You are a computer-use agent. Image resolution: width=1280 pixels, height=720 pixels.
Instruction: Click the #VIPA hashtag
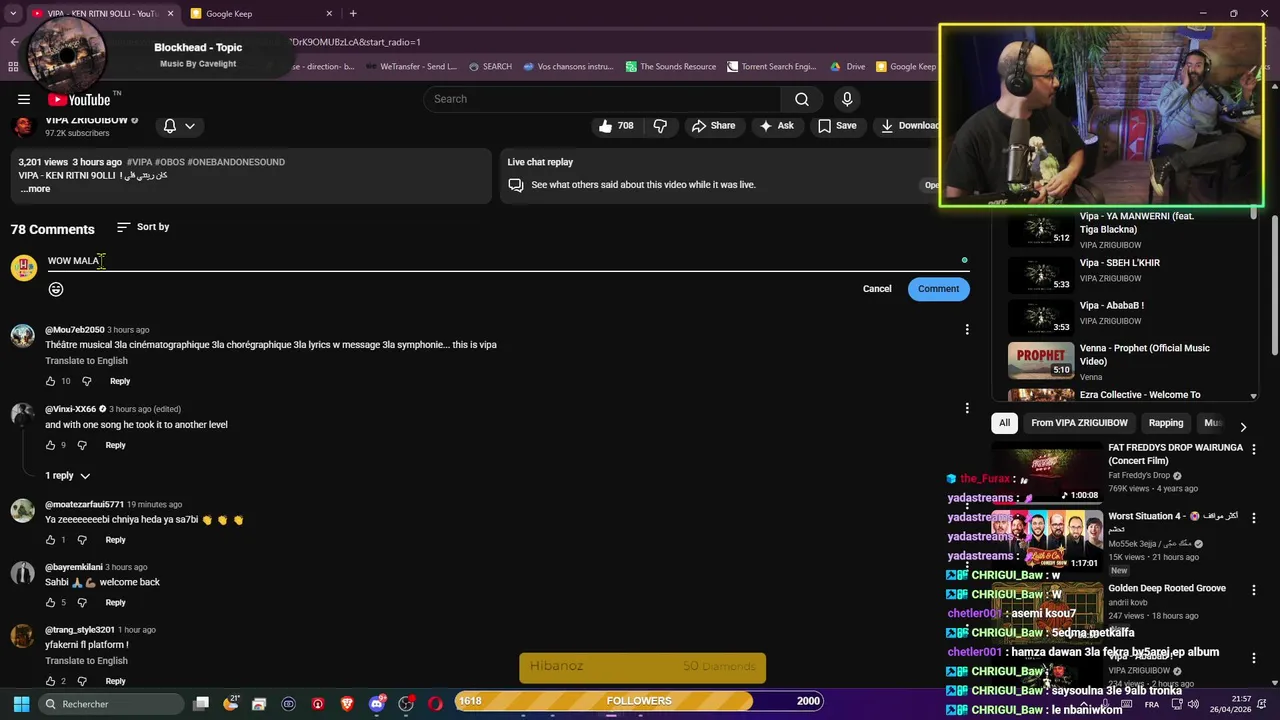139,162
